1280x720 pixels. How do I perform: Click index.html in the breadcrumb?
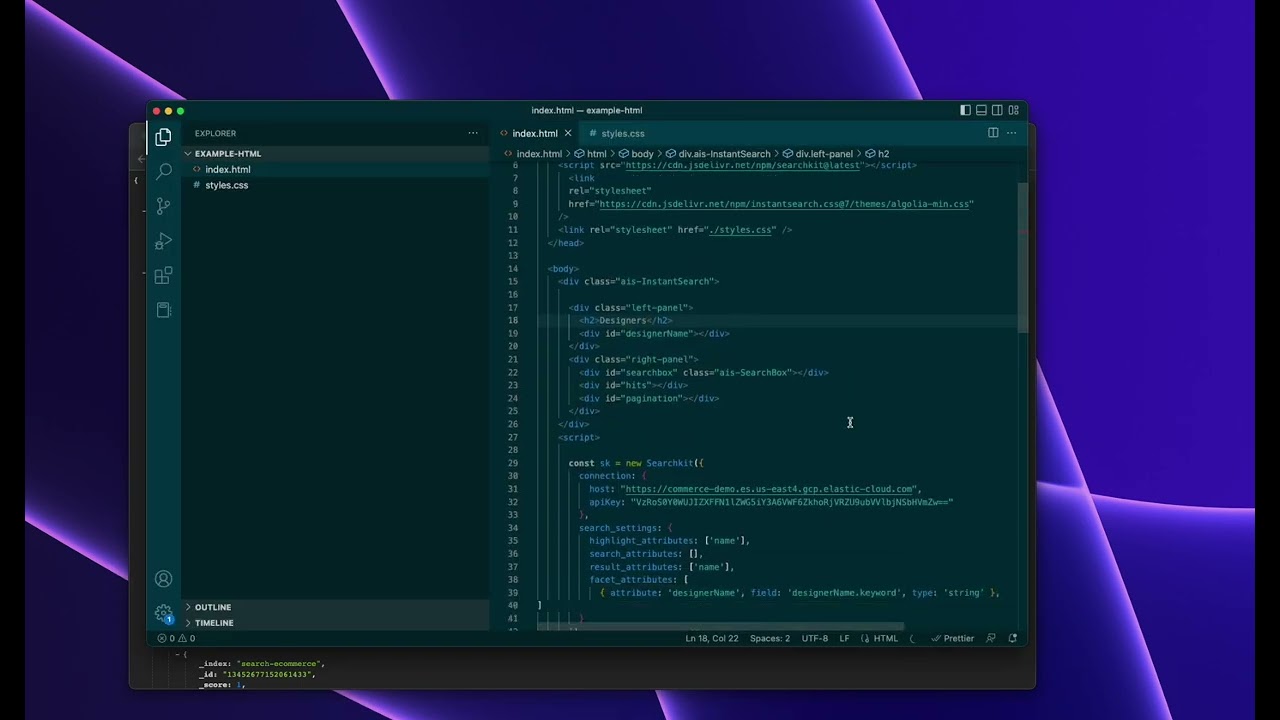point(539,154)
